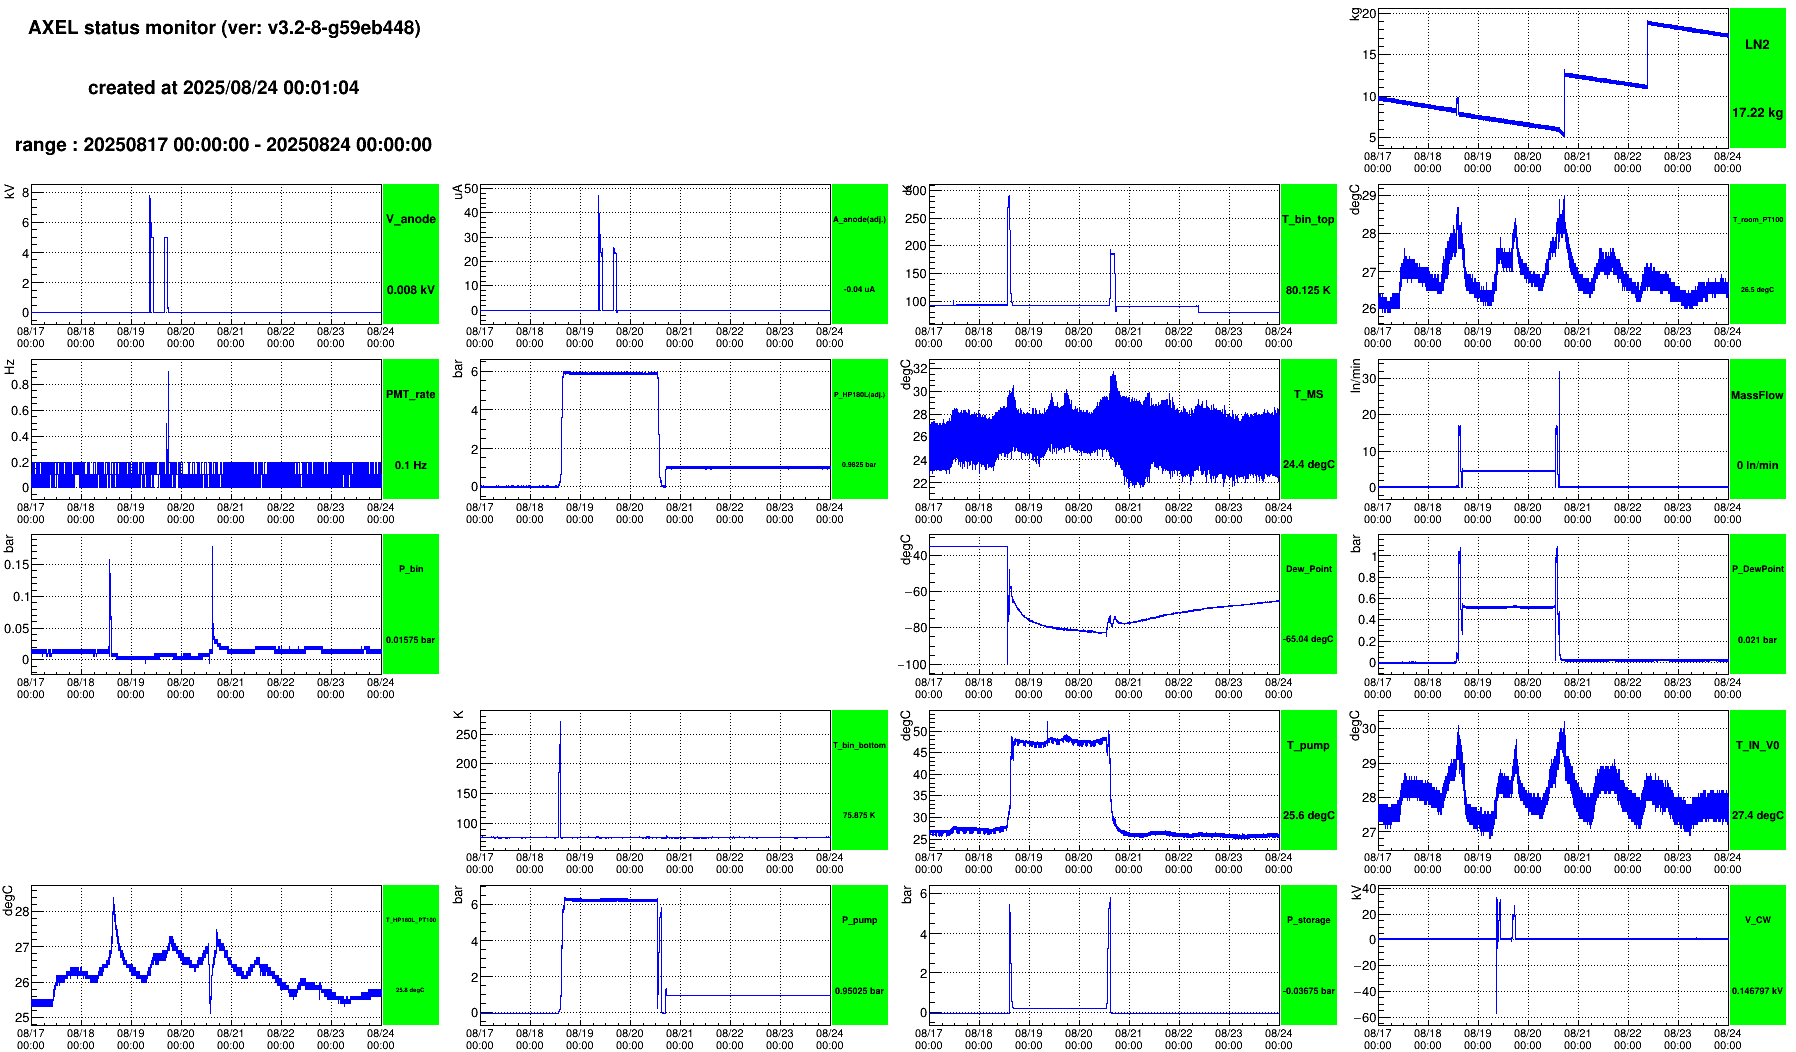Click the V_CW status box
This screenshot has height=1052, width=1796.
1757,955
